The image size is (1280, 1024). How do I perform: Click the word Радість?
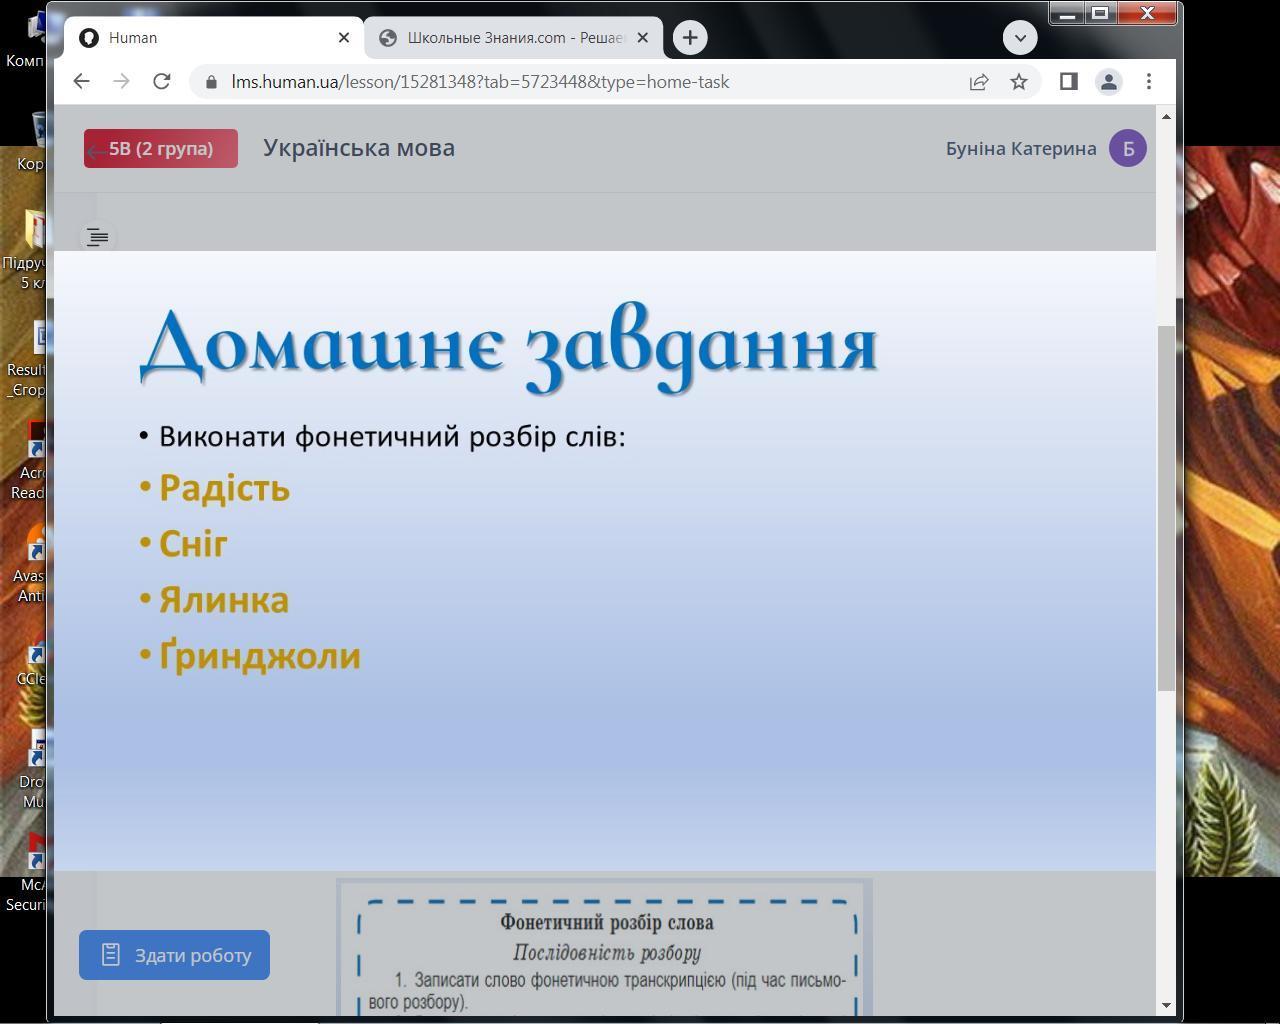(x=224, y=488)
